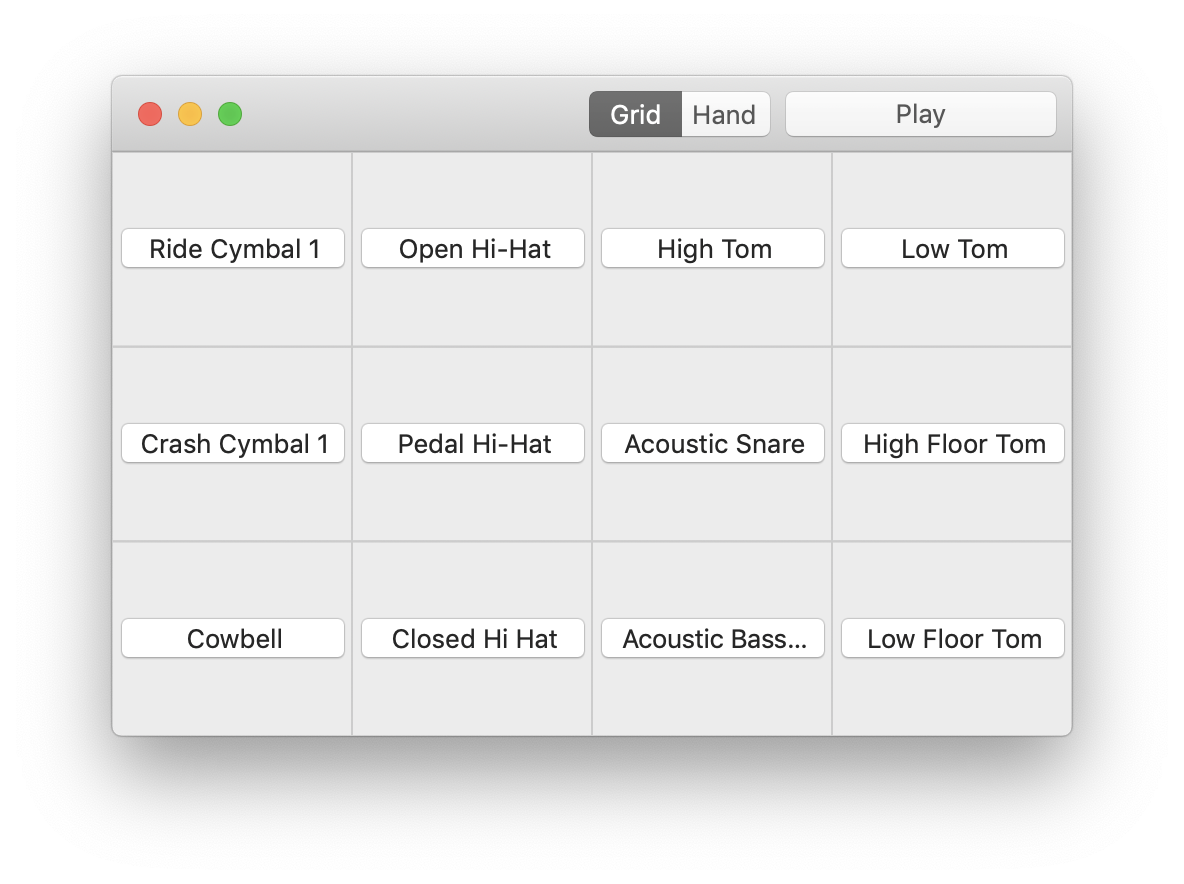Tap the High Tom pad
This screenshot has width=1184, height=884.
(713, 248)
